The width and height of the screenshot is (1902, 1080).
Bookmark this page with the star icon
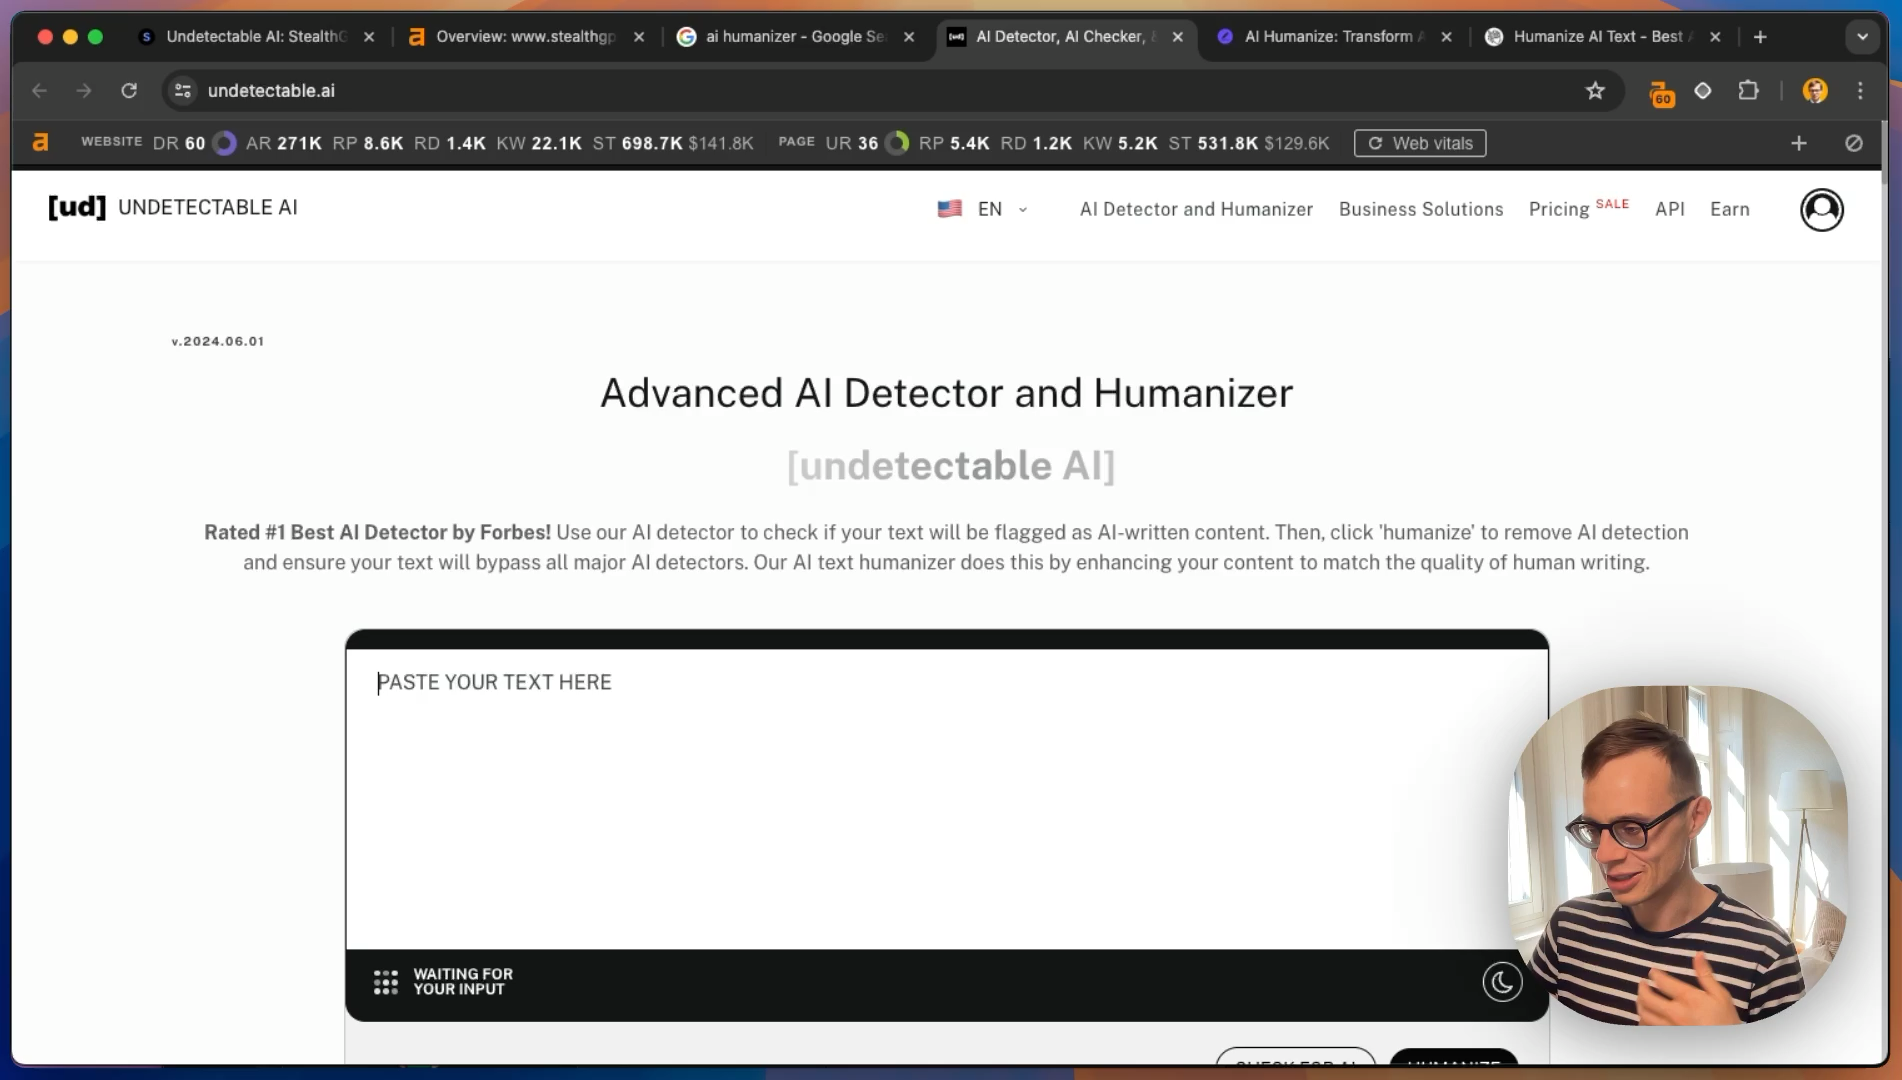(1595, 91)
